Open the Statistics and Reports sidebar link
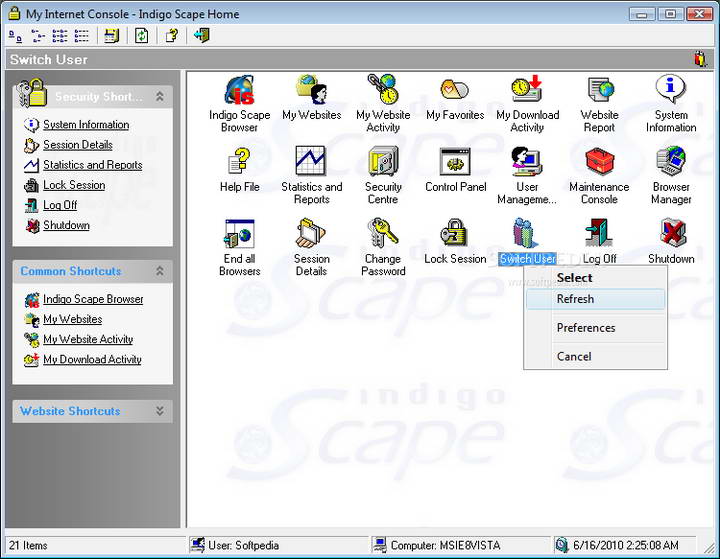 (92, 165)
